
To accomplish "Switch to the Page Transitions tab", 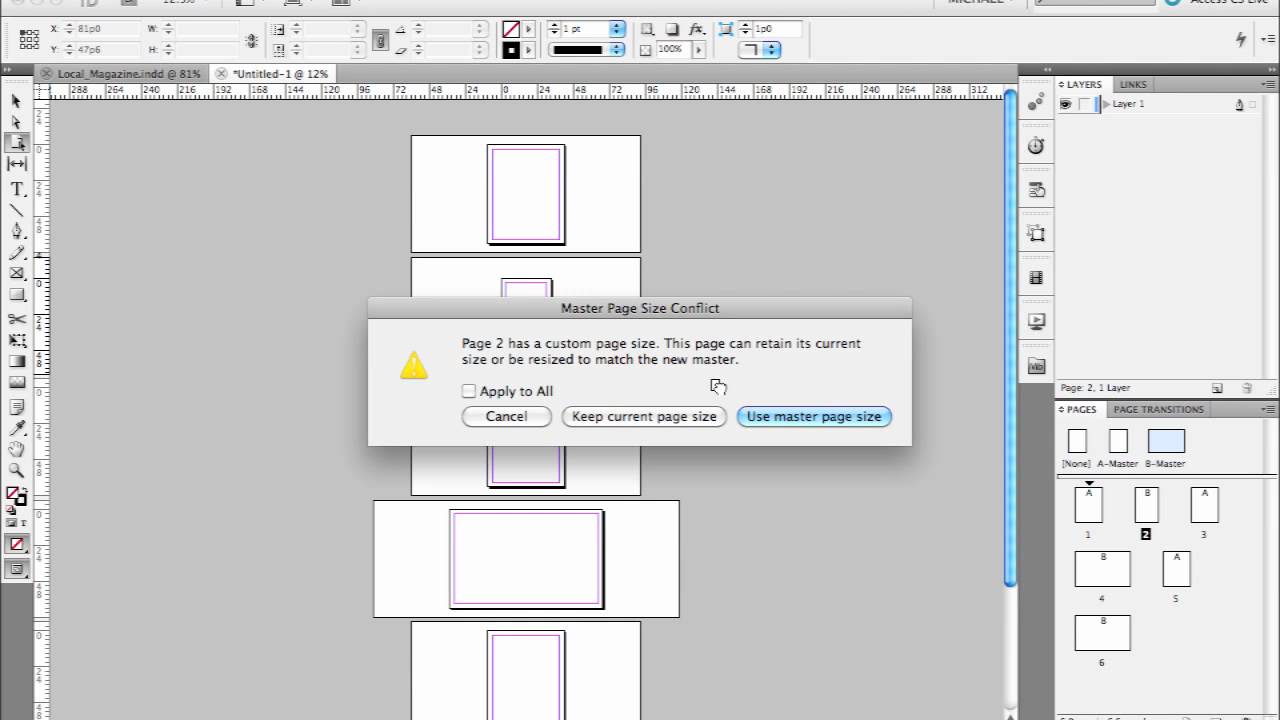I will tap(1158, 409).
